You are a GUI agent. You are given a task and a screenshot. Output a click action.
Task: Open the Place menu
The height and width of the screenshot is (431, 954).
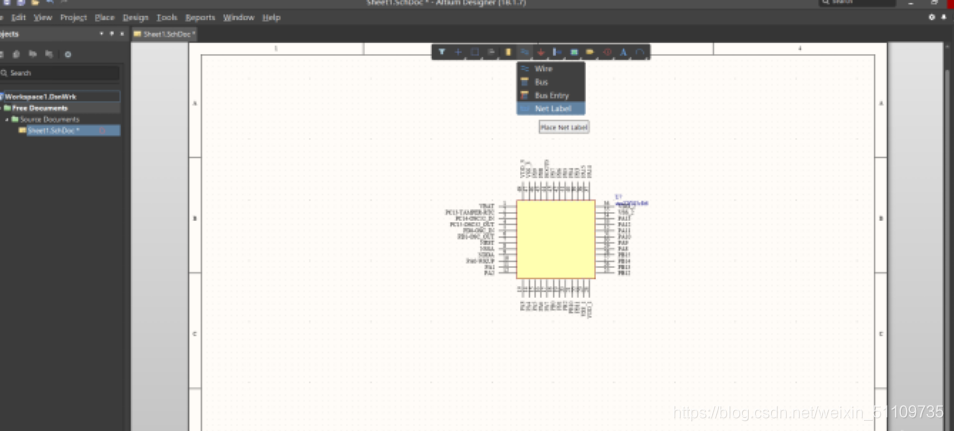point(105,18)
